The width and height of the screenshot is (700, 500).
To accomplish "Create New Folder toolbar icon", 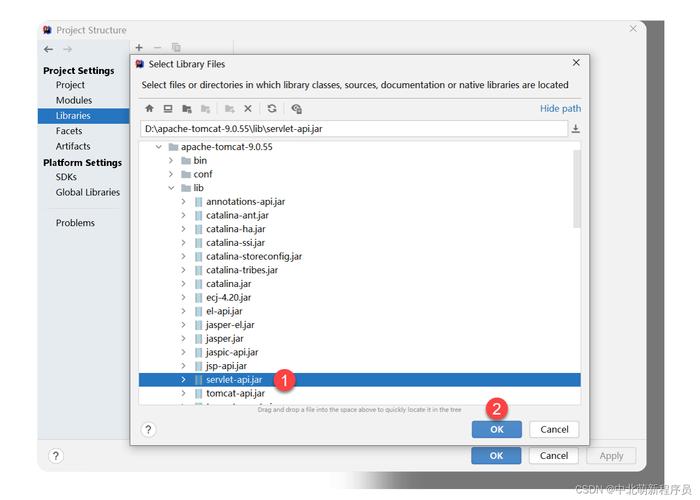I will [x=229, y=108].
